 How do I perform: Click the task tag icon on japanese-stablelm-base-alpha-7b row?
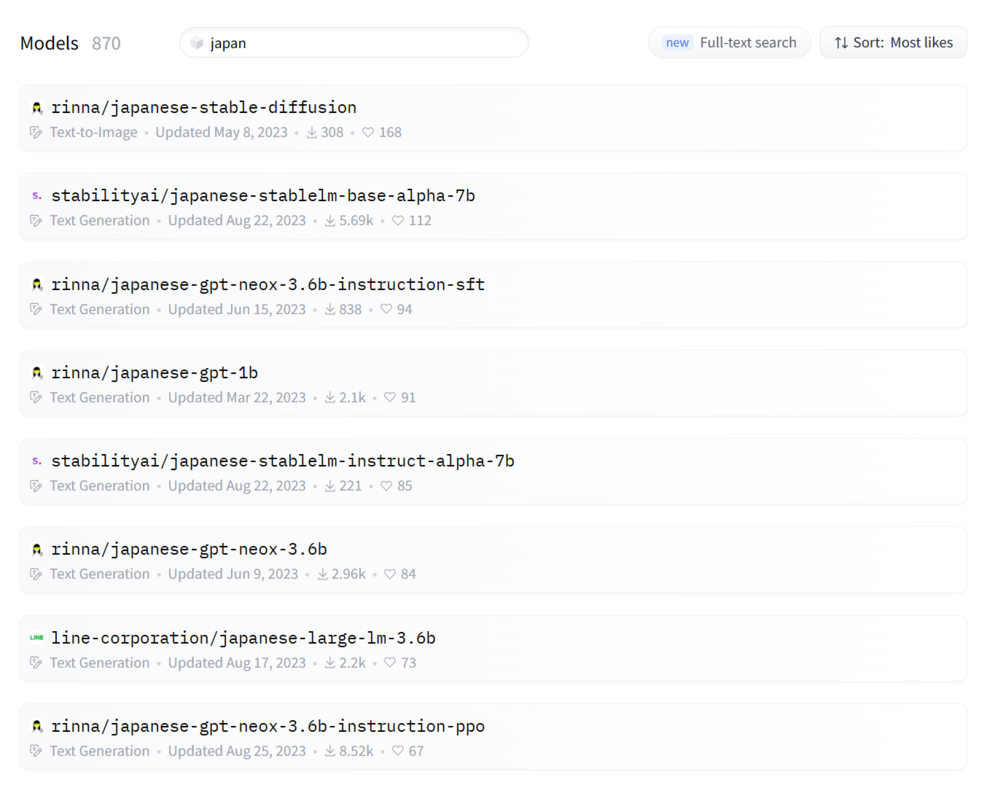click(x=36, y=221)
